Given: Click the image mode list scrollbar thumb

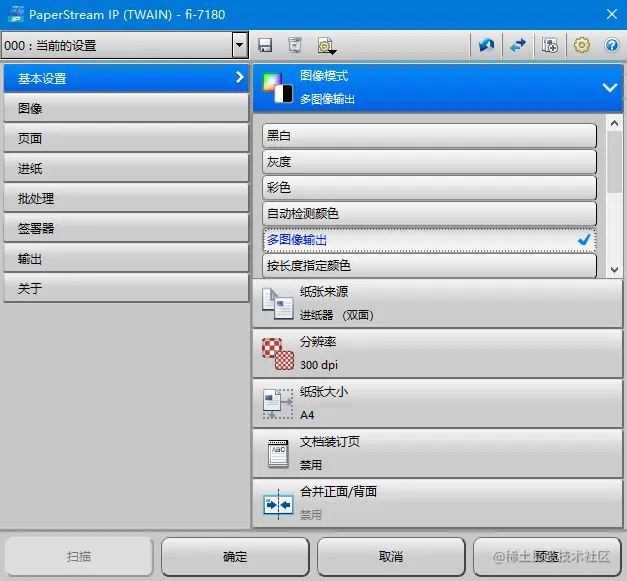Looking at the screenshot, I should point(614,161).
